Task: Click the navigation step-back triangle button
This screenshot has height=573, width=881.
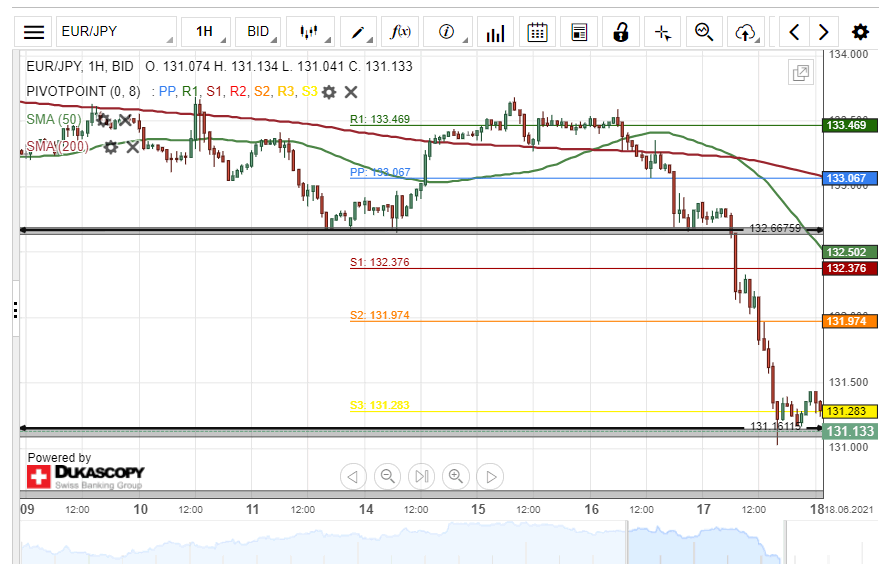Action: [353, 477]
